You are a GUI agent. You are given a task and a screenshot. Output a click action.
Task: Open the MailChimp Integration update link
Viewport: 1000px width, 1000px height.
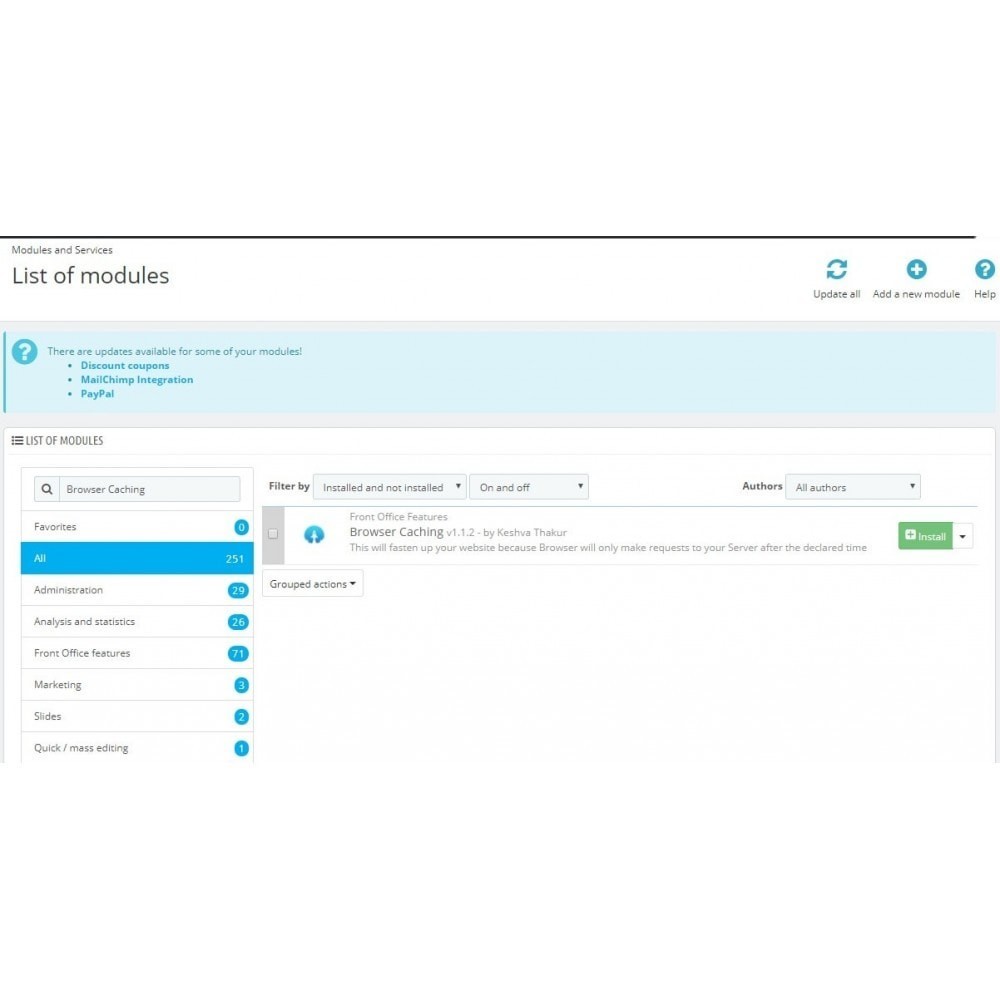(136, 379)
